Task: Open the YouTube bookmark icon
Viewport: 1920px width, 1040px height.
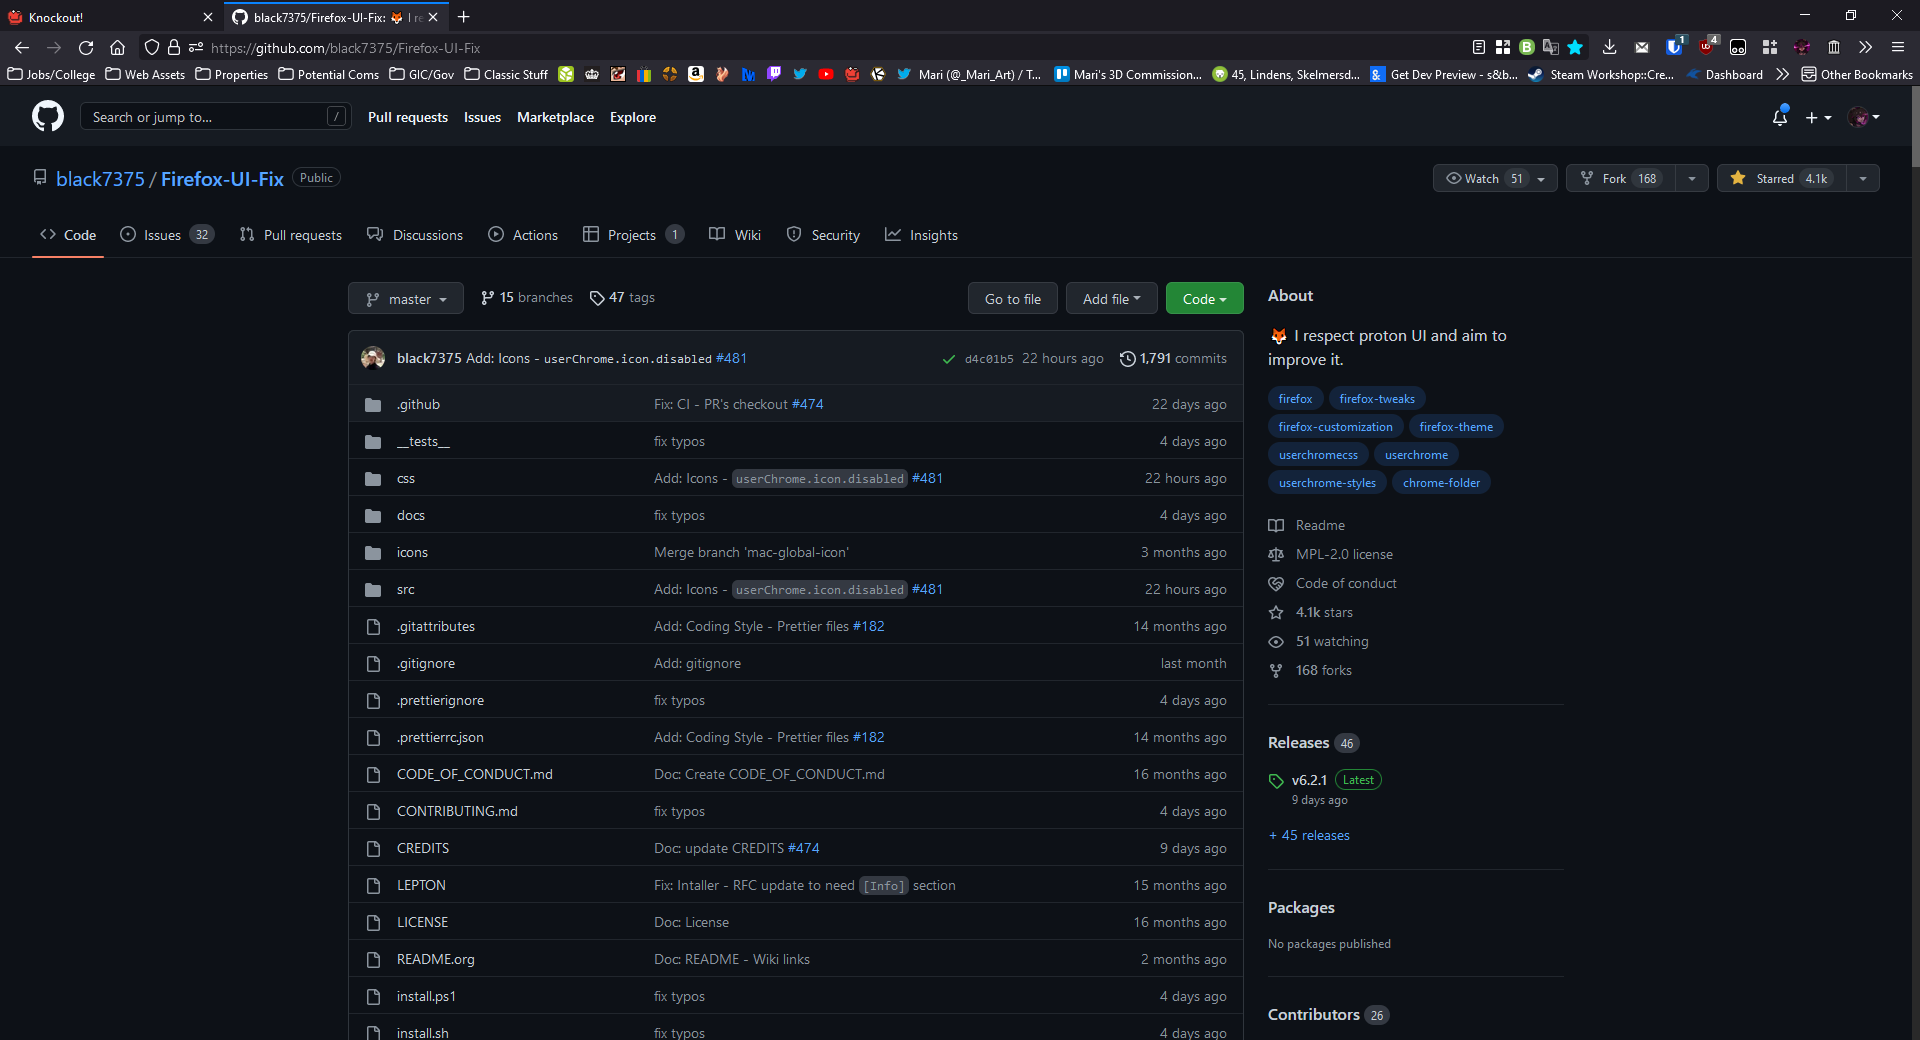Action: 826,74
